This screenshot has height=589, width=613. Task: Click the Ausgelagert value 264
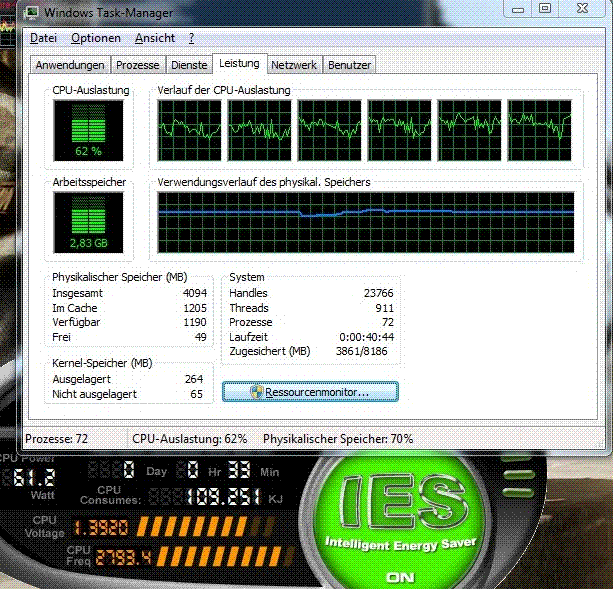pyautogui.click(x=194, y=379)
